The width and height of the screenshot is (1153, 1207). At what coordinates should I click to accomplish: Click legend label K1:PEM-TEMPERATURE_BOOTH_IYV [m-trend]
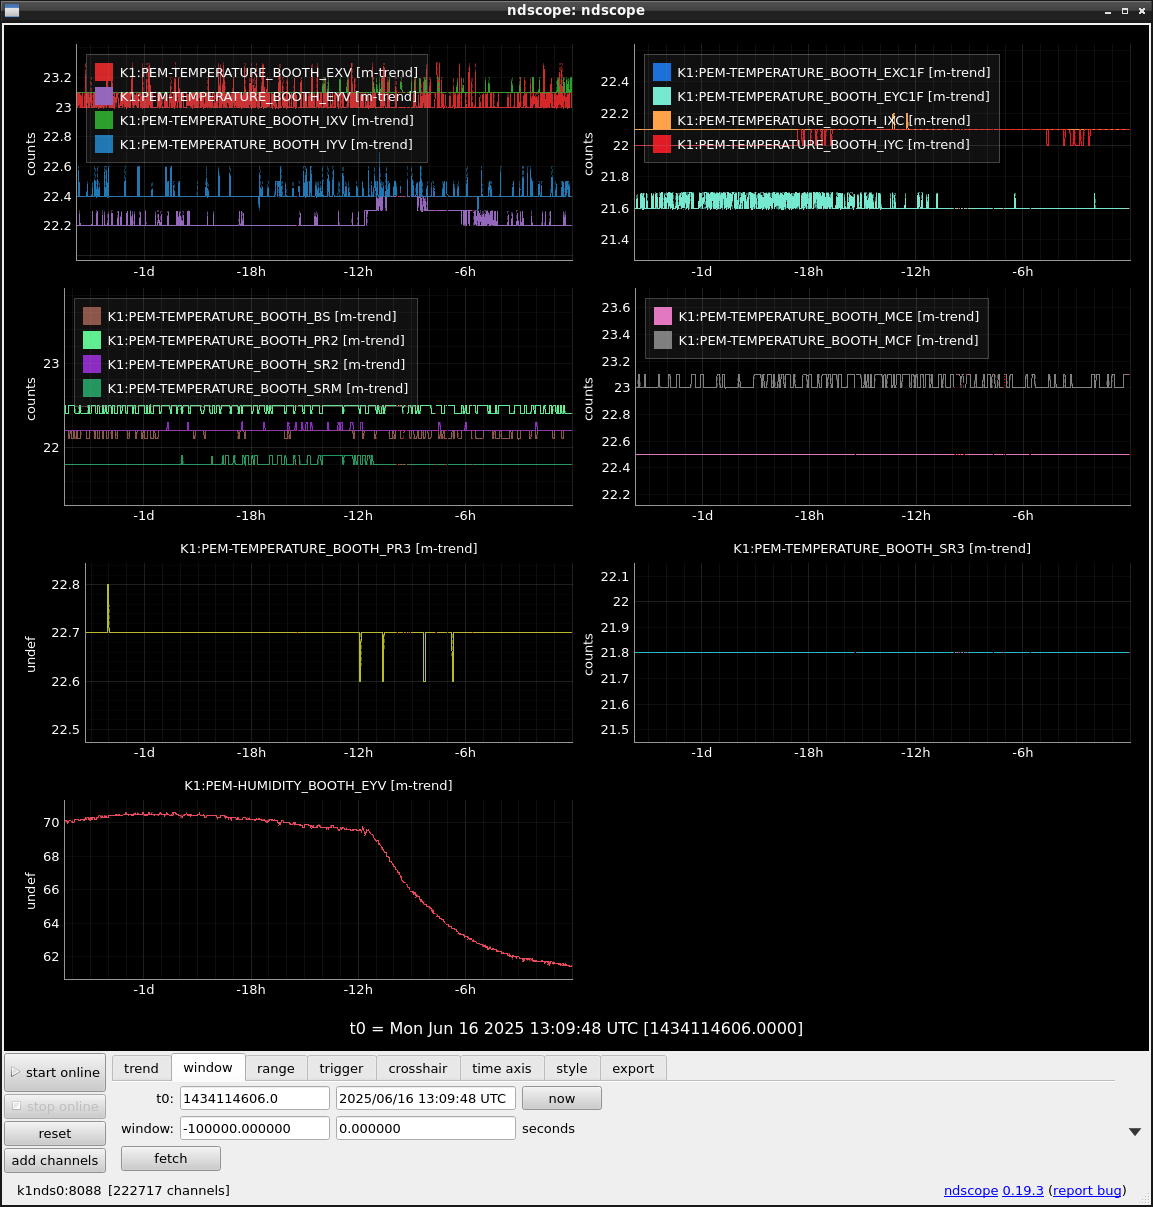coord(266,145)
